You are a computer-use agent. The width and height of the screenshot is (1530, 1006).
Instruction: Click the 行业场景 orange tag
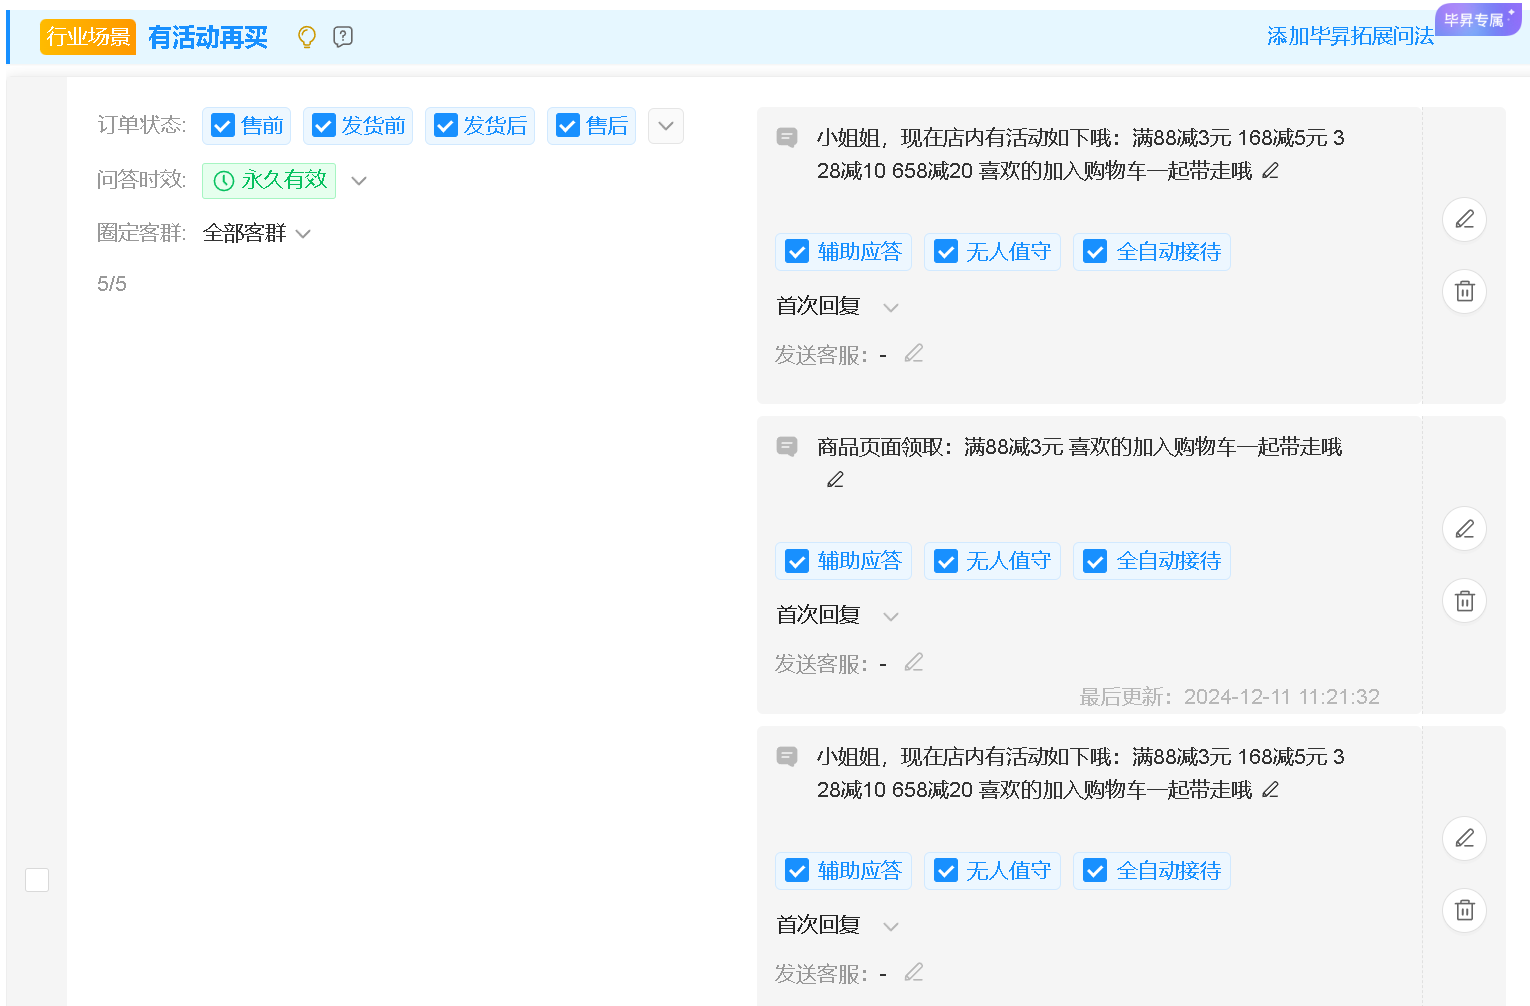[88, 37]
